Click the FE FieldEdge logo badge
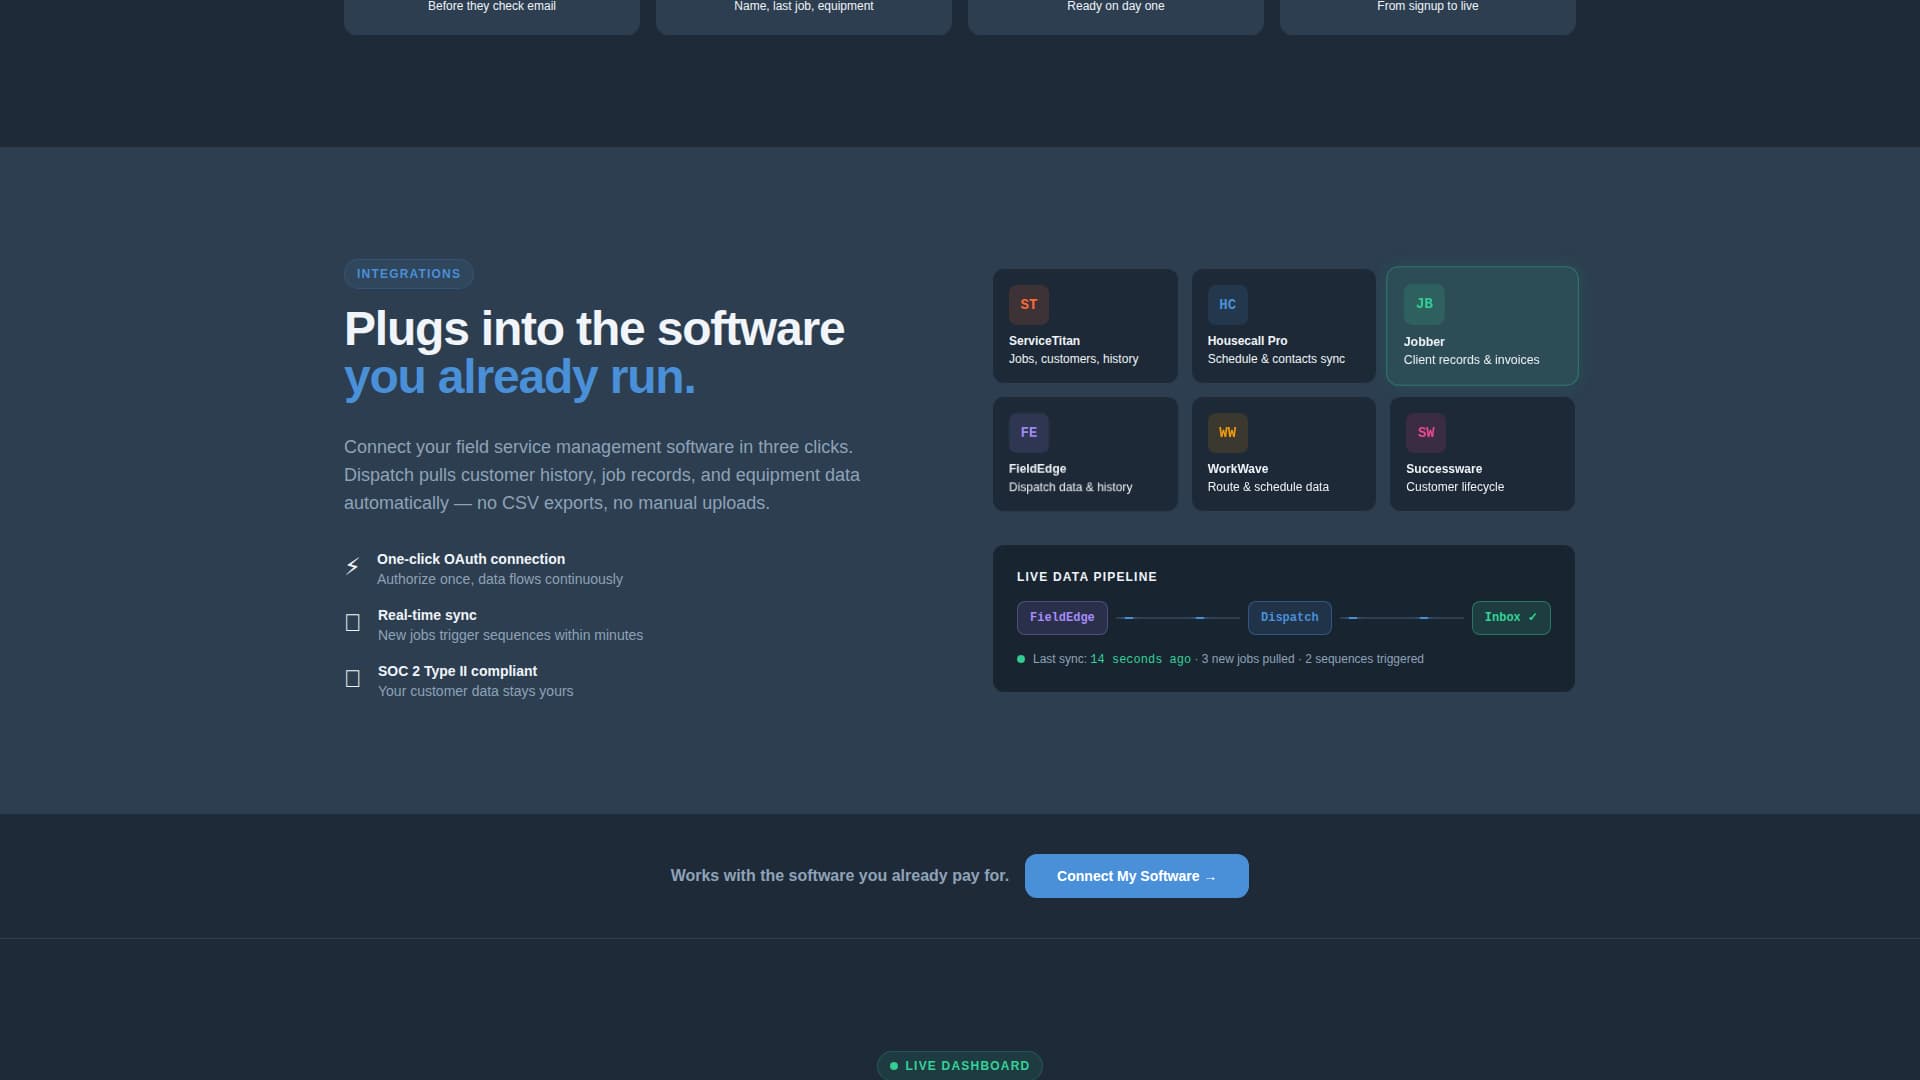The width and height of the screenshot is (1920, 1080). [1028, 433]
